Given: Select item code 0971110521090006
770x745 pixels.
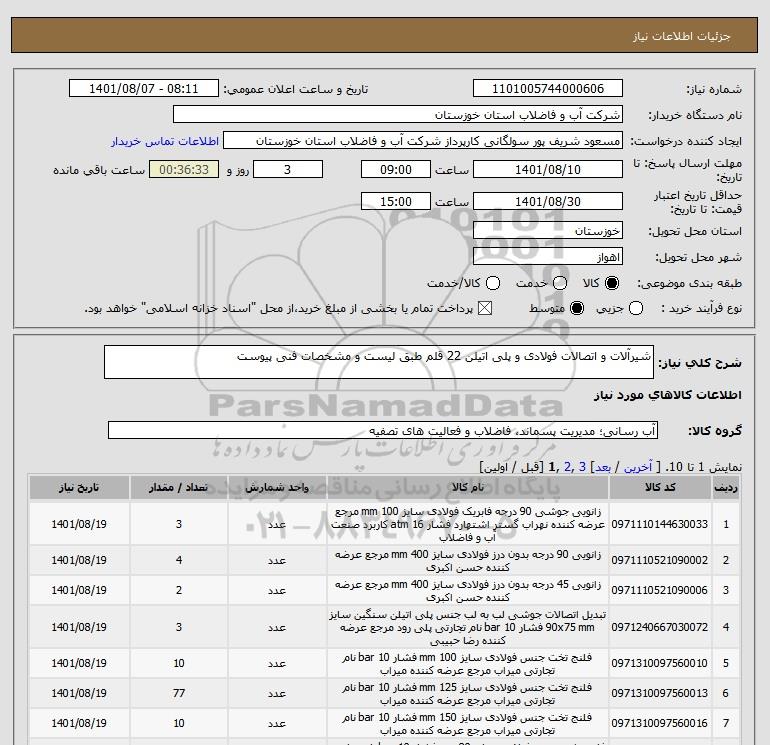Looking at the screenshot, I should pyautogui.click(x=660, y=590).
